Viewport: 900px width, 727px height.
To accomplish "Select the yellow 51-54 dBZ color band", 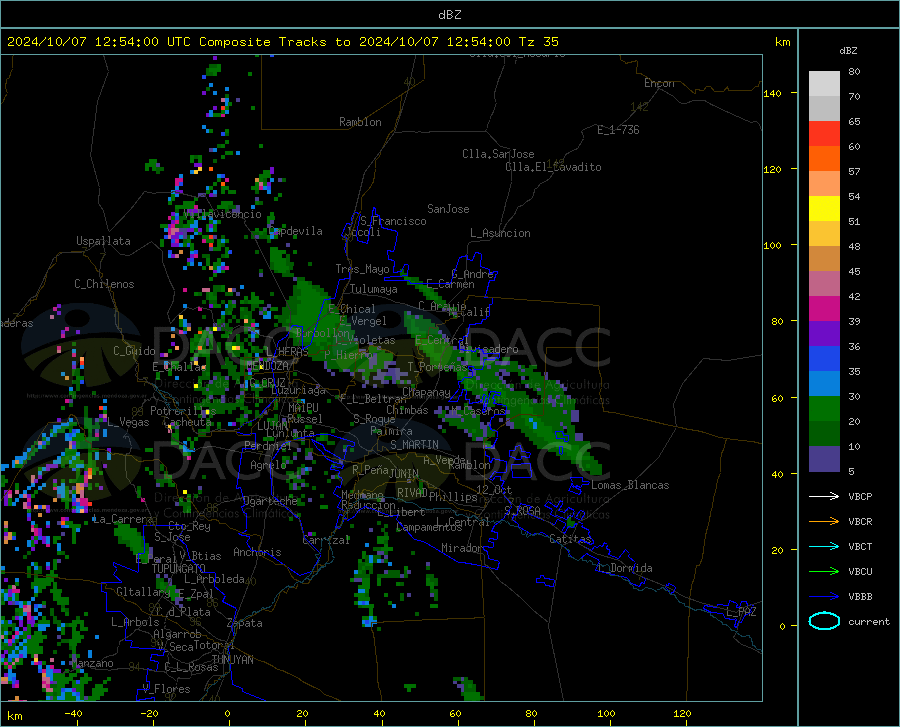I will point(824,209).
